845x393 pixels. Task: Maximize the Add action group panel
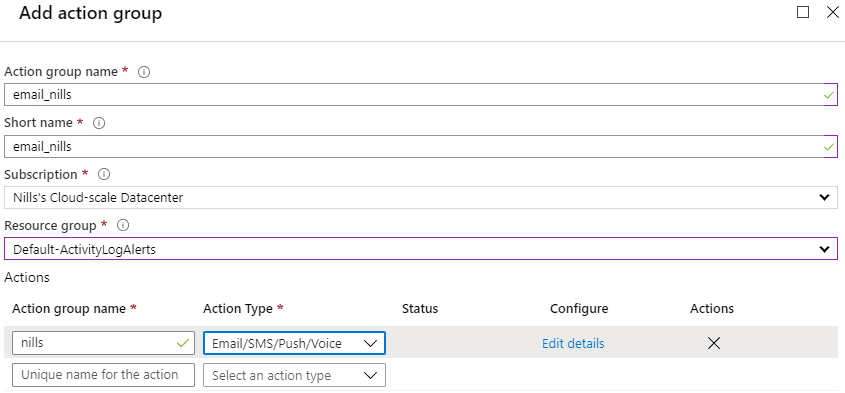(803, 12)
